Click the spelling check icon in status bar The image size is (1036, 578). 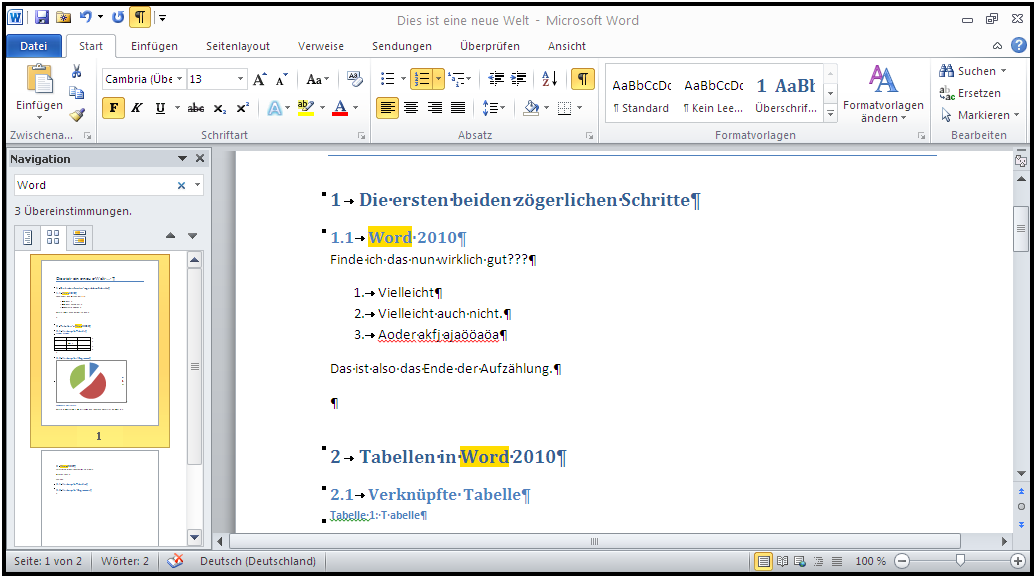pyautogui.click(x=175, y=561)
